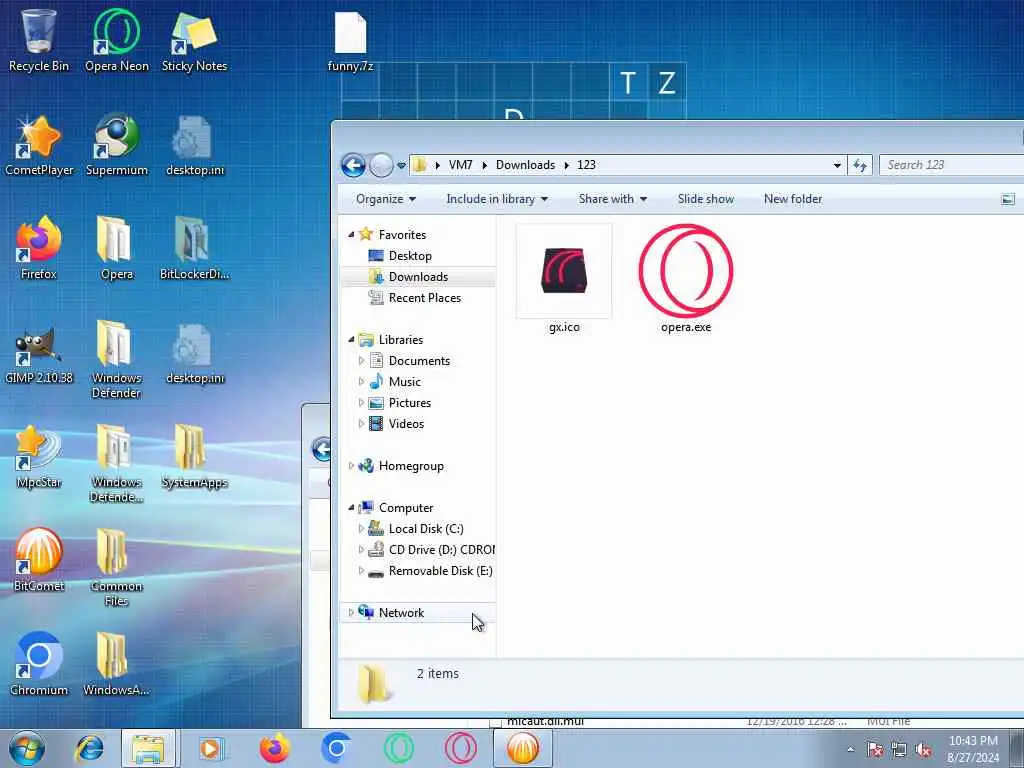Select the Chromium desktop shortcut
This screenshot has width=1024, height=768.
pos(39,664)
